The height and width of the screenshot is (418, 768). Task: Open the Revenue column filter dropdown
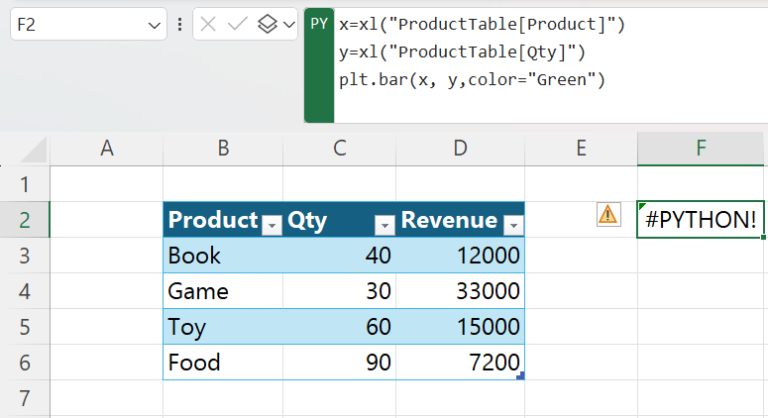(514, 225)
